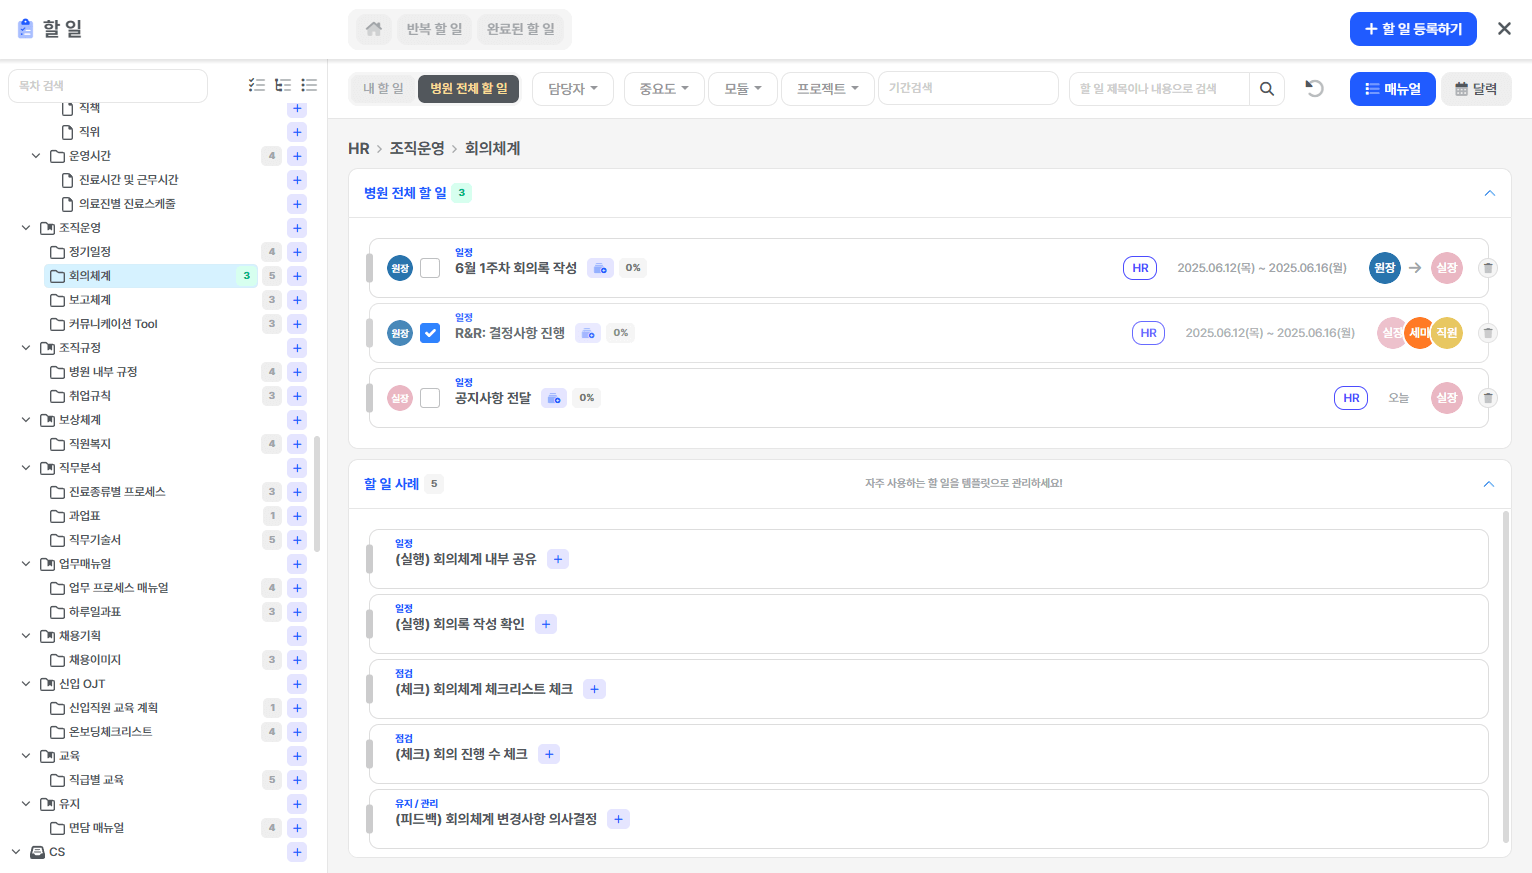Click 0% progress of 6월 1주차 회의록 작성
The image size is (1532, 873).
coord(633,268)
